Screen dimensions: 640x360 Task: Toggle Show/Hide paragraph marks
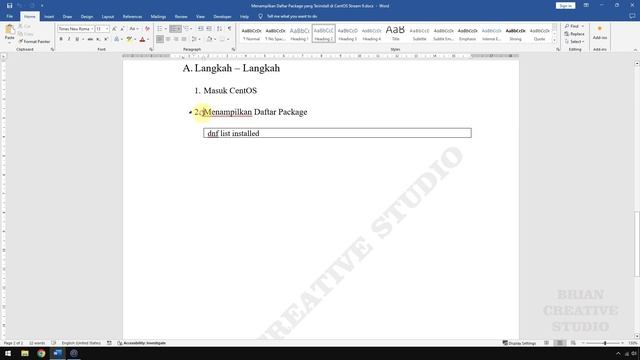pyautogui.click(x=229, y=29)
